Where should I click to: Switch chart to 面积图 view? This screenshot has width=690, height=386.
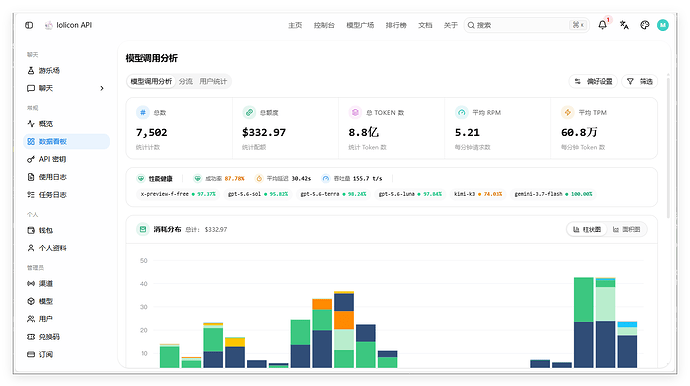pyautogui.click(x=627, y=229)
